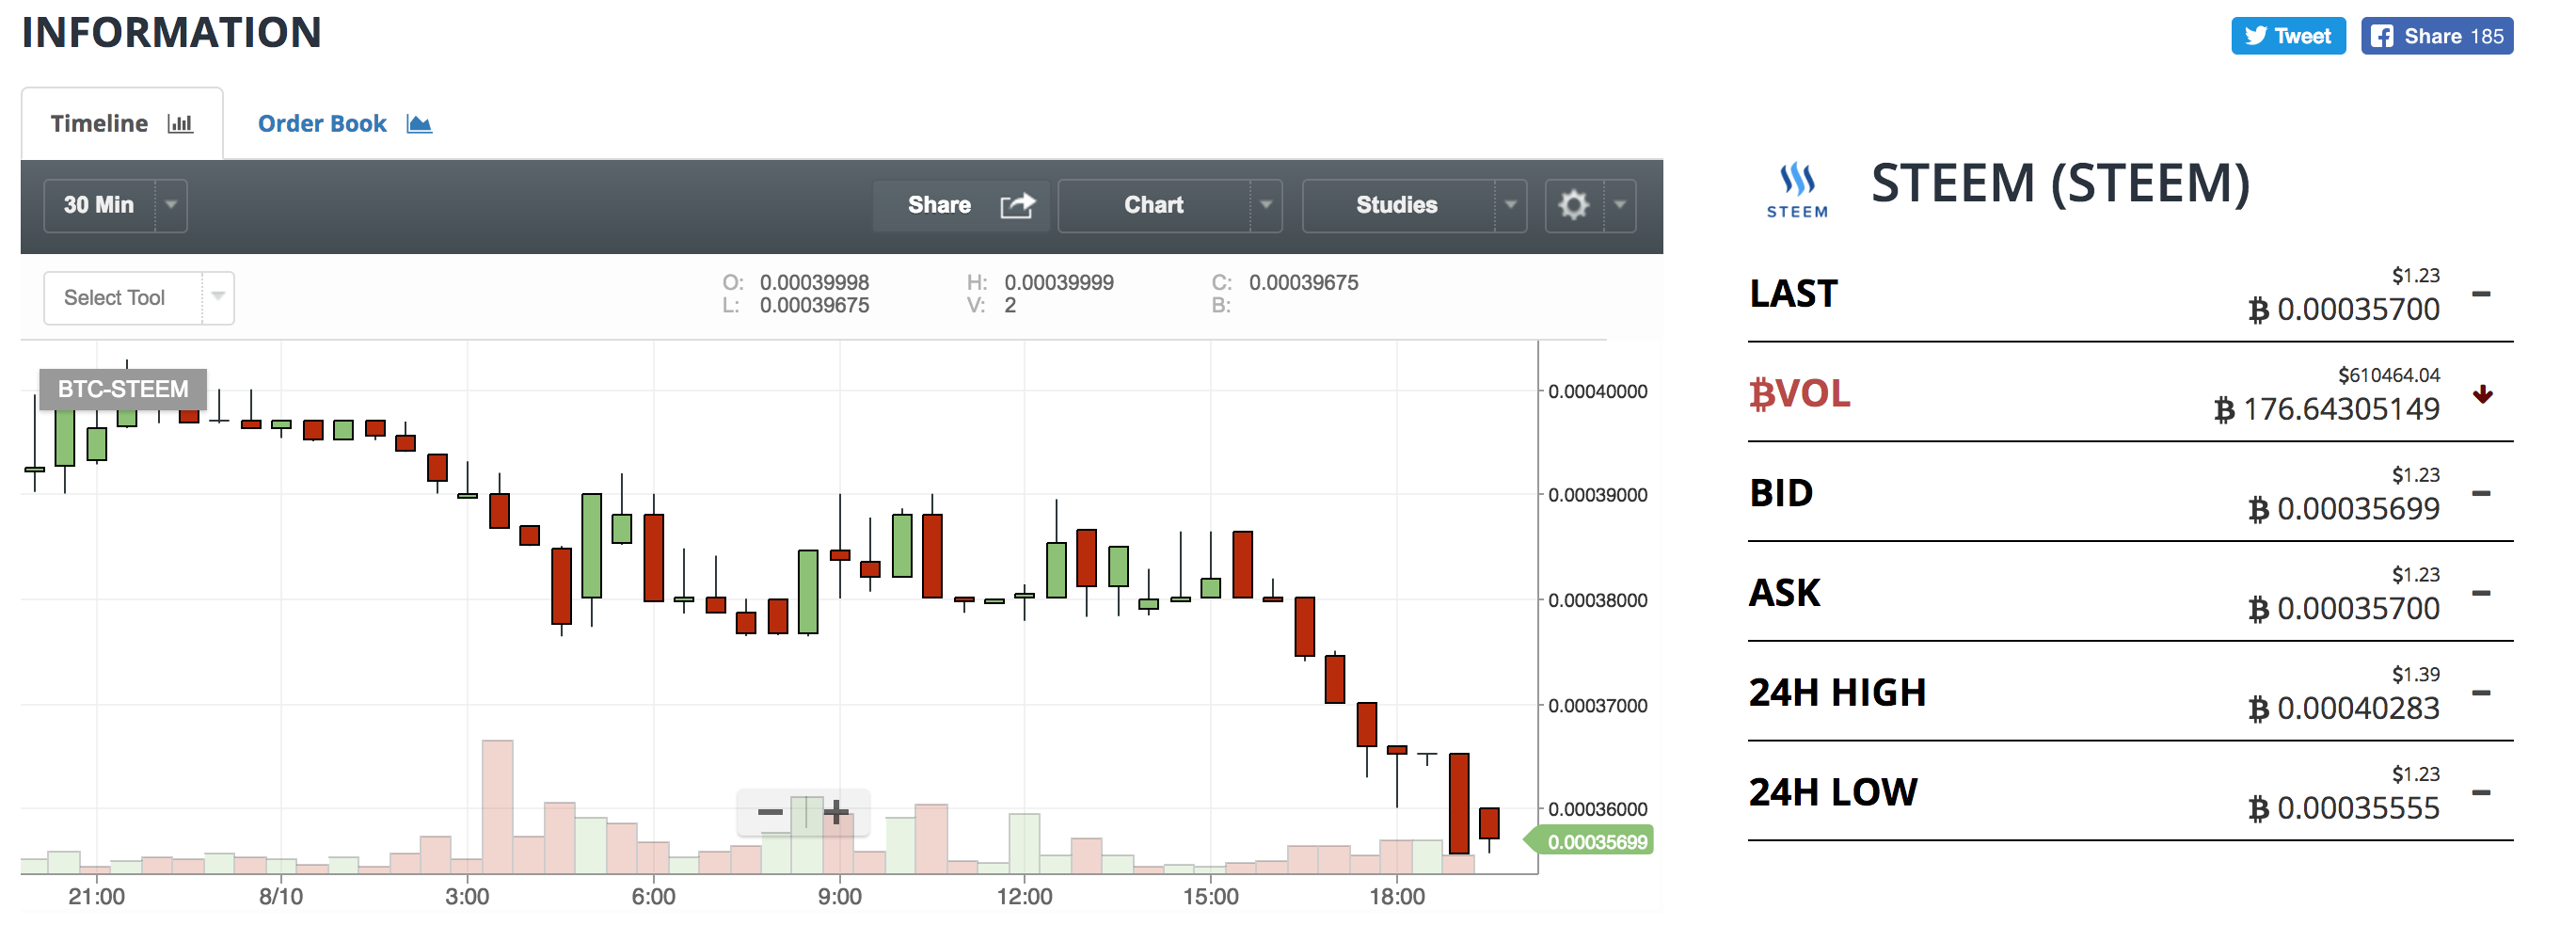Image resolution: width=2576 pixels, height=941 pixels.
Task: Click the STEEM logo
Action: (x=1797, y=190)
